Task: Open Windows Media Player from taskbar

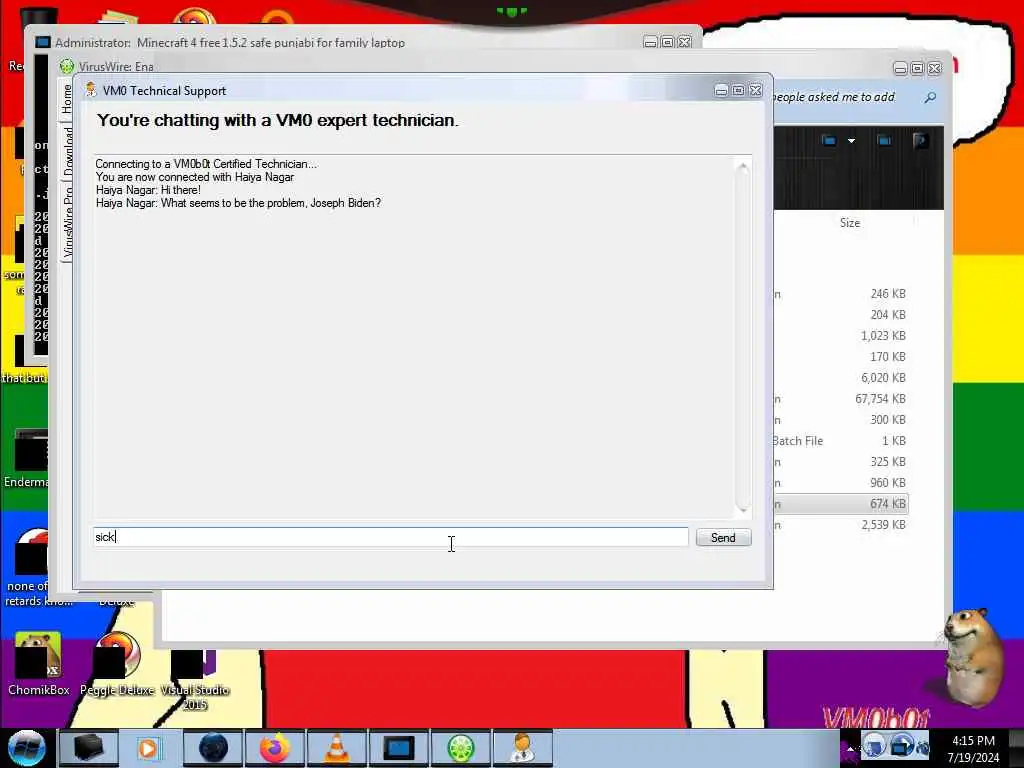Action: pyautogui.click(x=148, y=748)
